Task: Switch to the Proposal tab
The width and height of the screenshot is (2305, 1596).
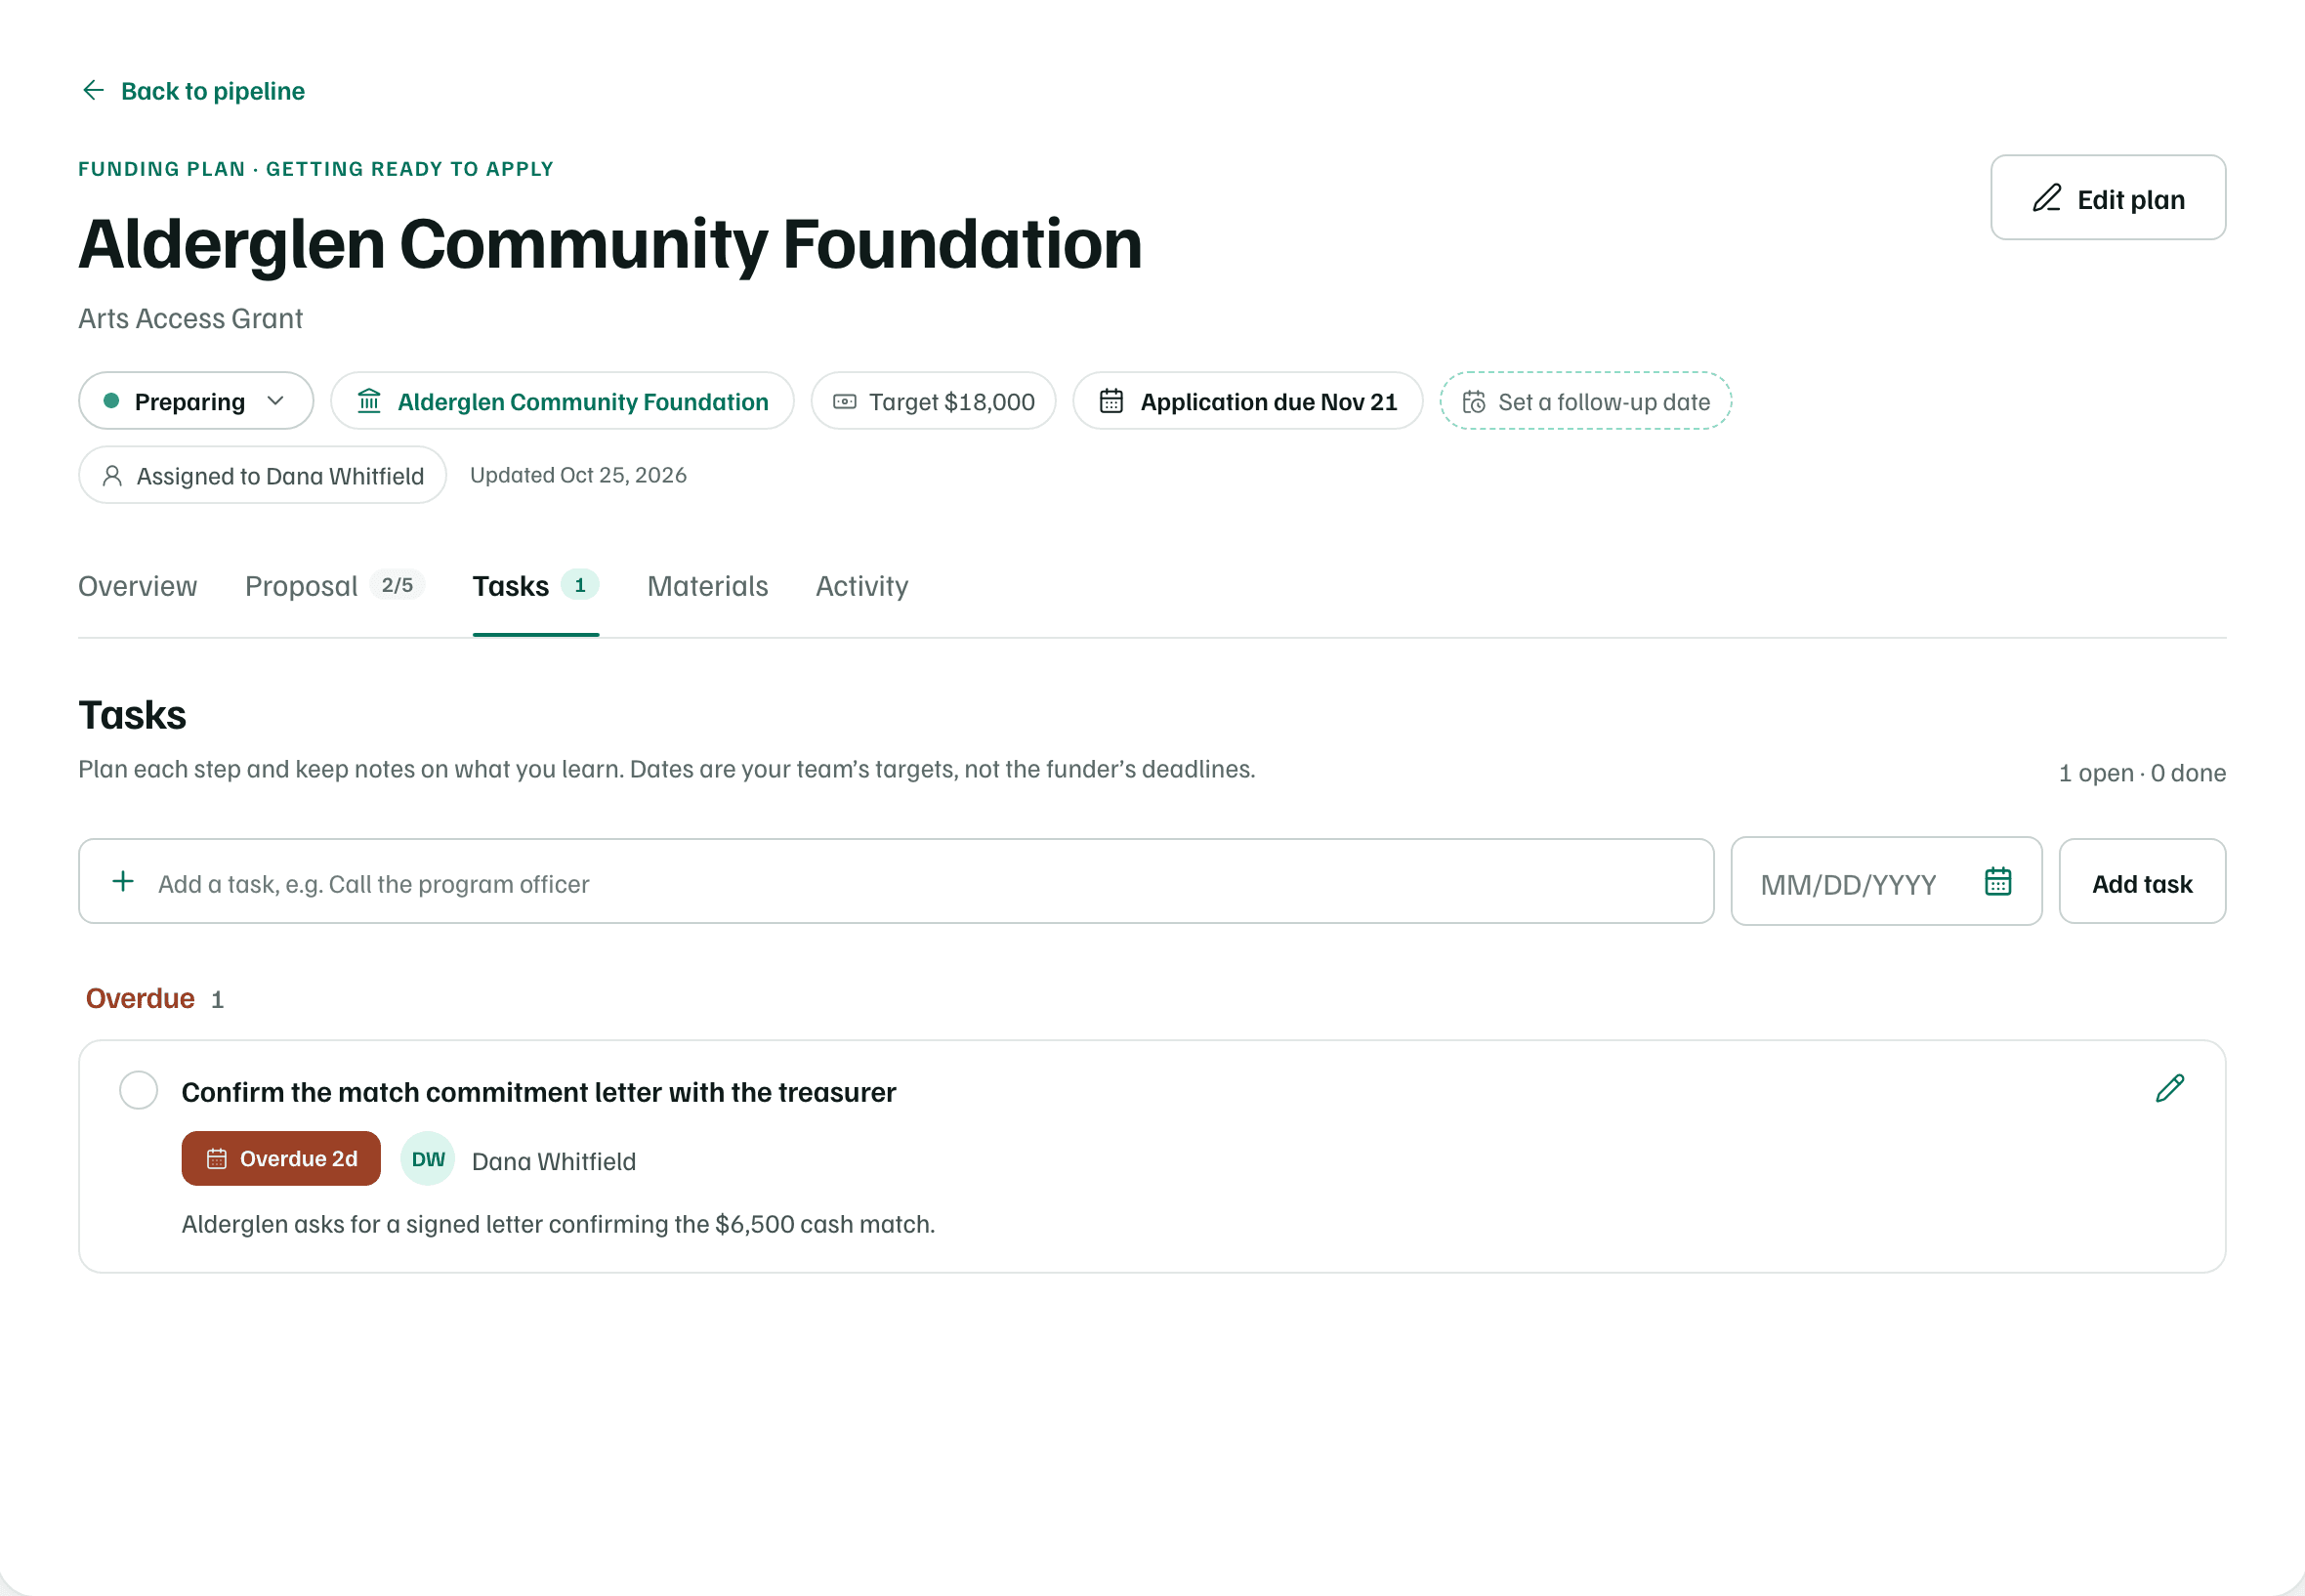Action: tap(335, 586)
